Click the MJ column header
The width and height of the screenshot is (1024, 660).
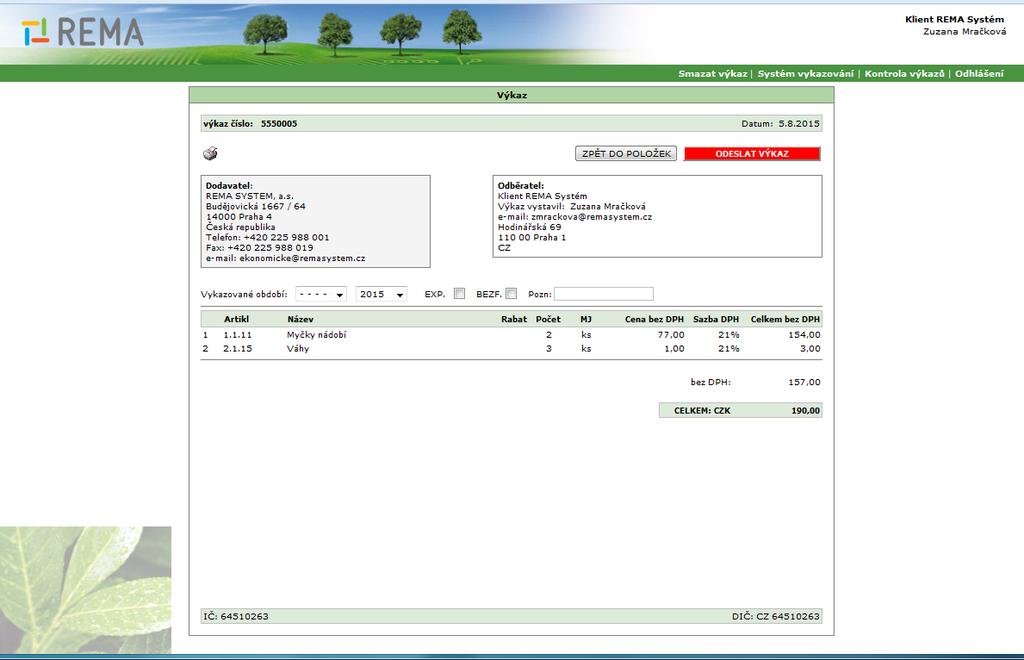[x=586, y=319]
